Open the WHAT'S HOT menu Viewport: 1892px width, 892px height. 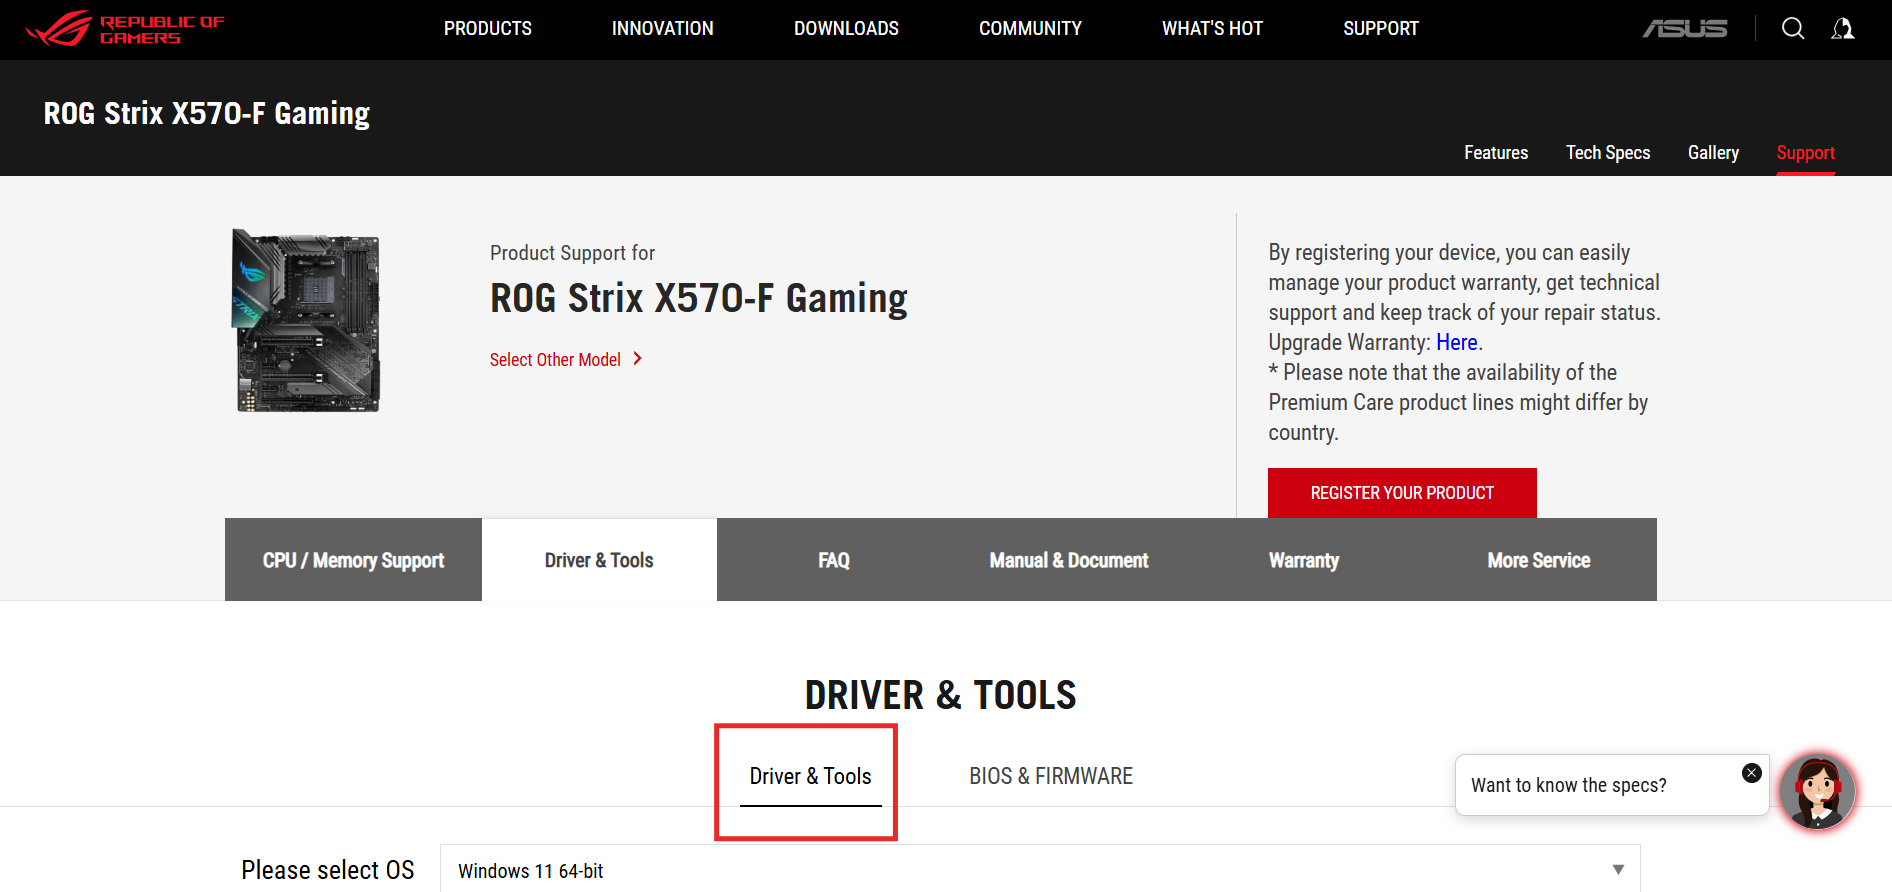(x=1212, y=29)
